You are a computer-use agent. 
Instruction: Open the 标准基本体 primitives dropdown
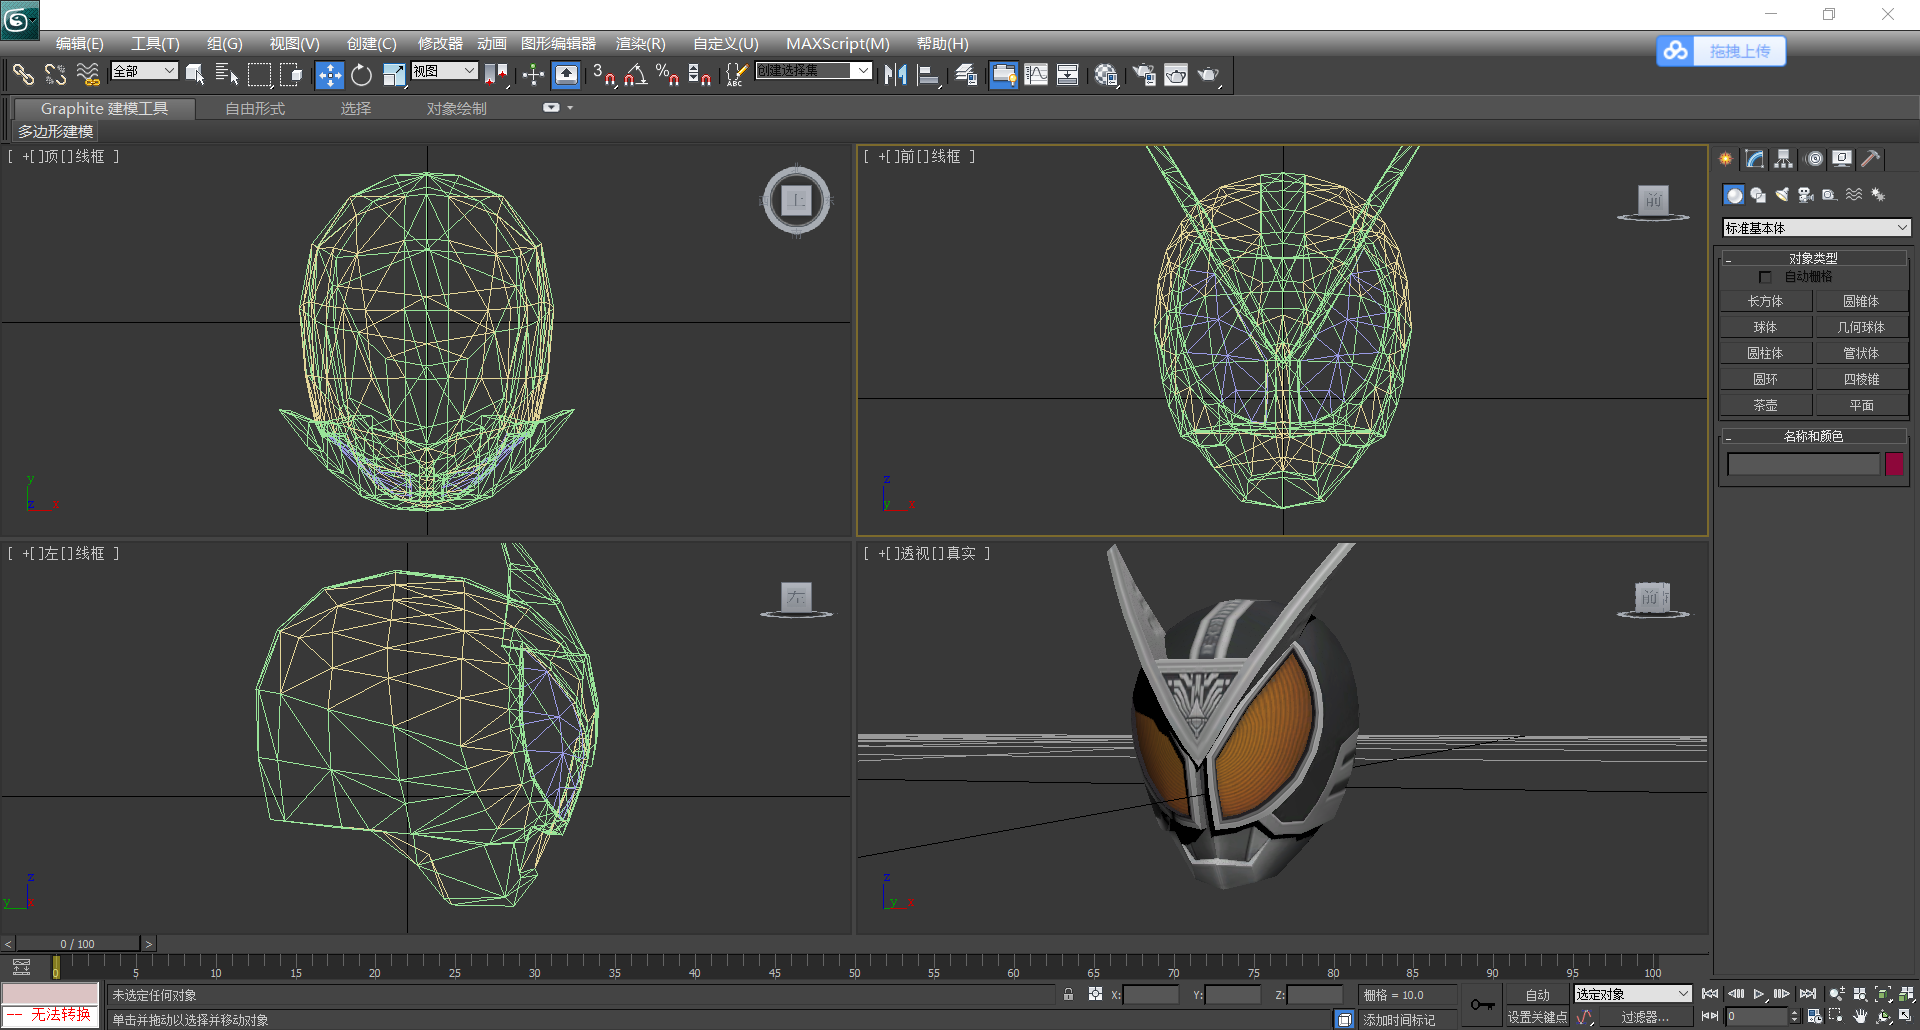1816,228
